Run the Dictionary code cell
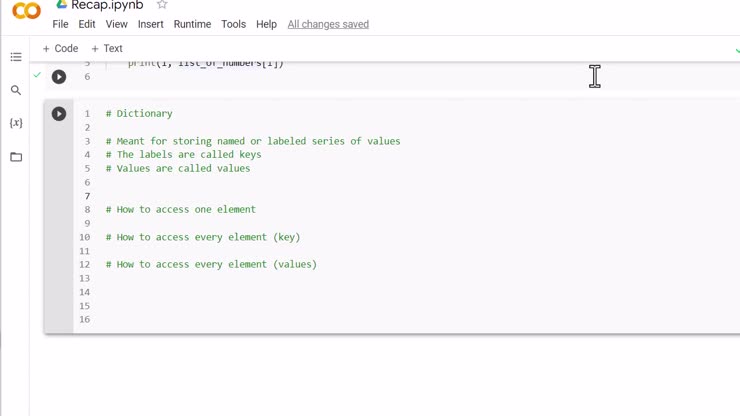This screenshot has width=740, height=416. pos(59,114)
